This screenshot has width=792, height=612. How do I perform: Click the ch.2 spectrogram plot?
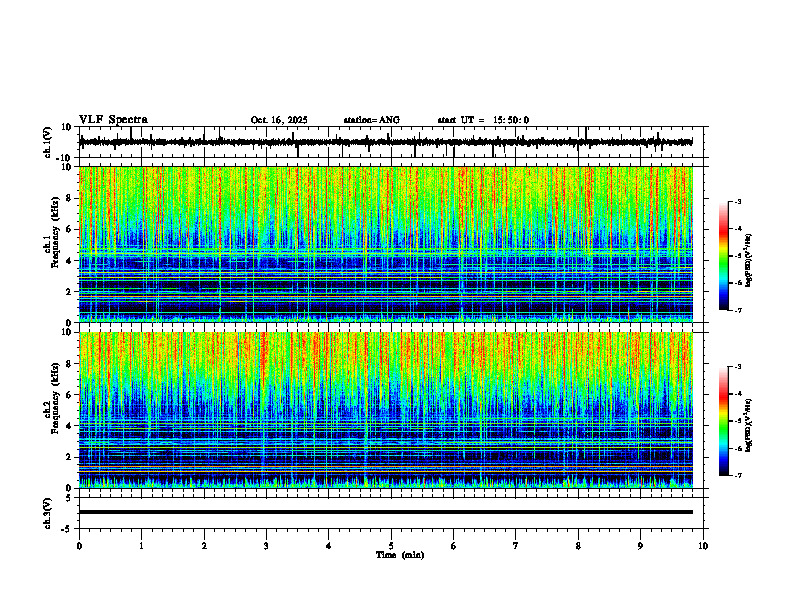click(x=385, y=410)
